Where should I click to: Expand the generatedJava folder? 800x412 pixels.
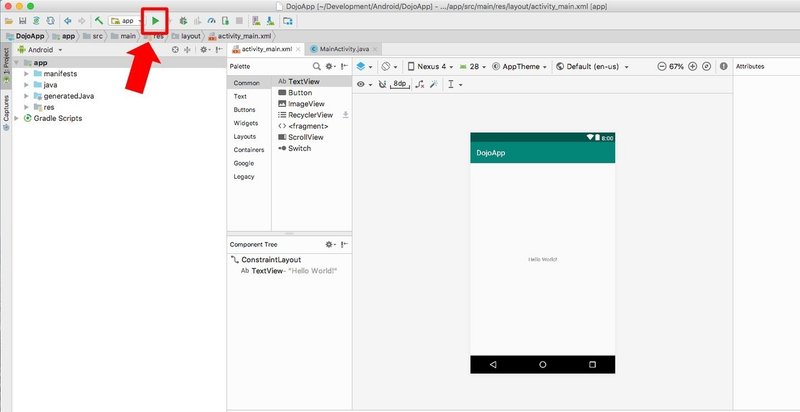point(27,96)
